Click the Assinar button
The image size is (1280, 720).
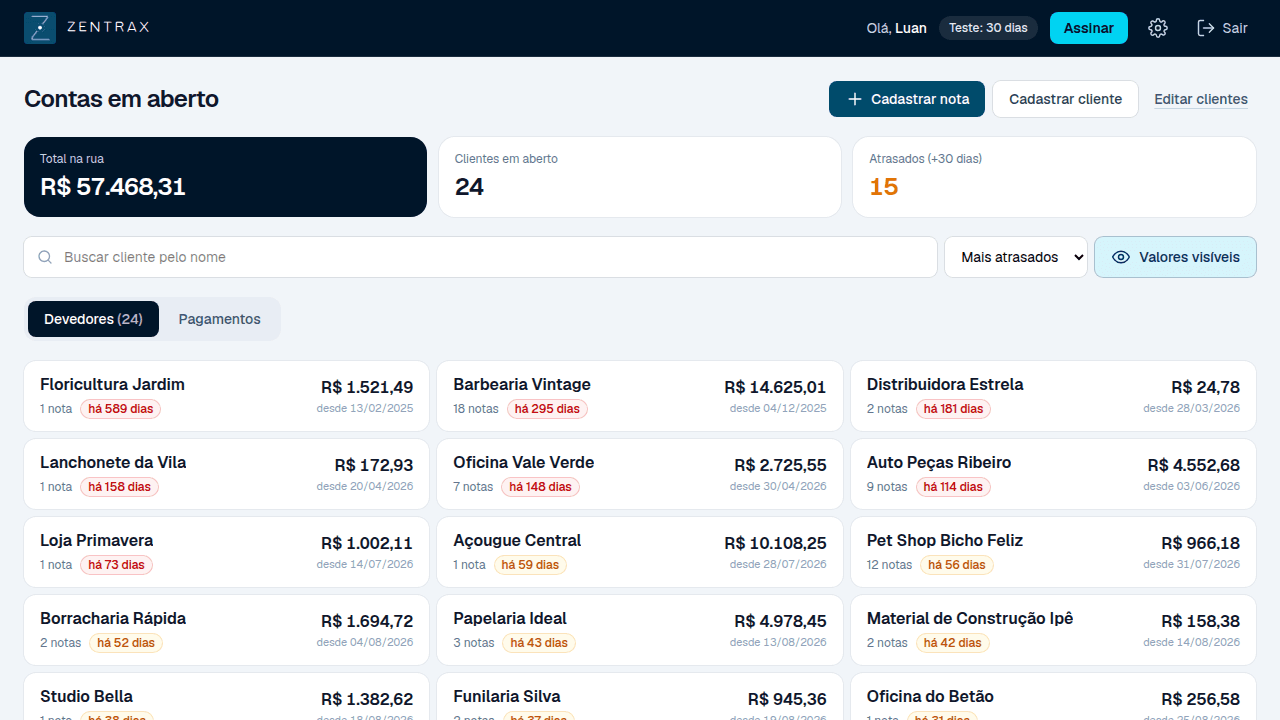(x=1089, y=28)
